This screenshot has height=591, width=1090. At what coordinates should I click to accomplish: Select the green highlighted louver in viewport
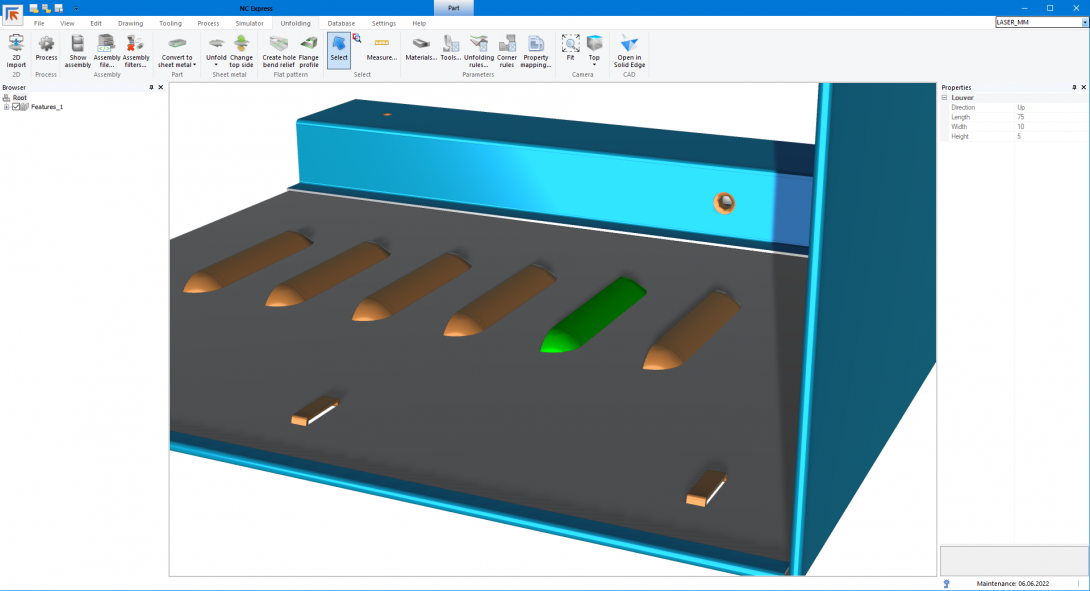click(x=595, y=313)
